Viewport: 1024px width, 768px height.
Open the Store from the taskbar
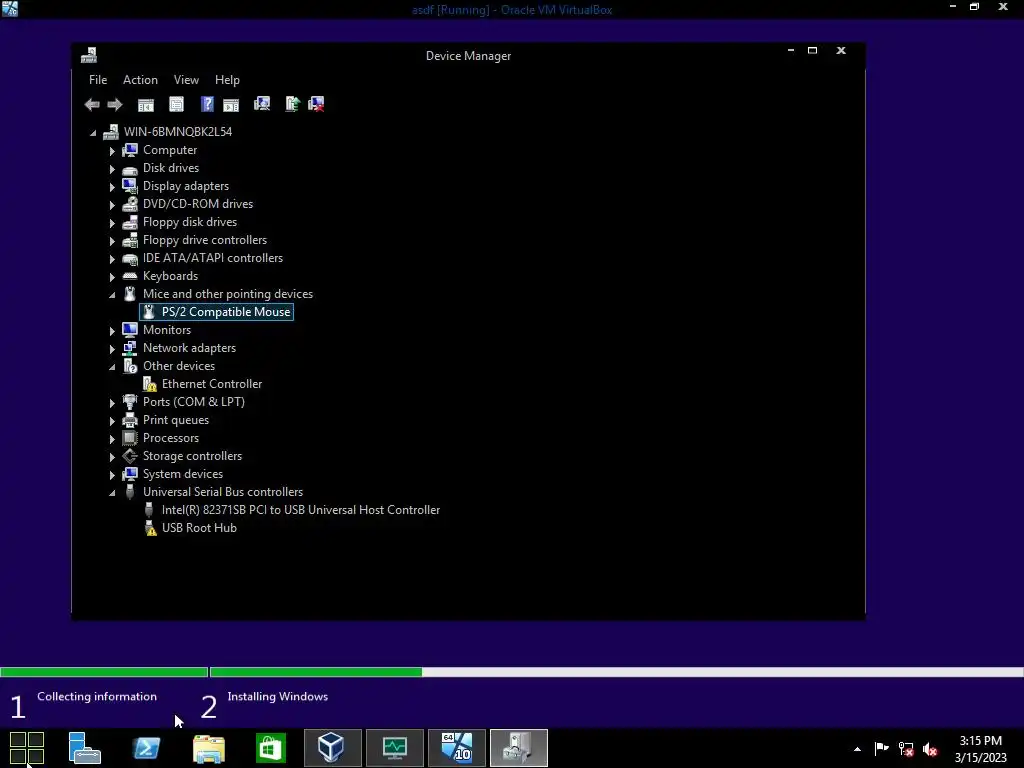click(x=271, y=748)
